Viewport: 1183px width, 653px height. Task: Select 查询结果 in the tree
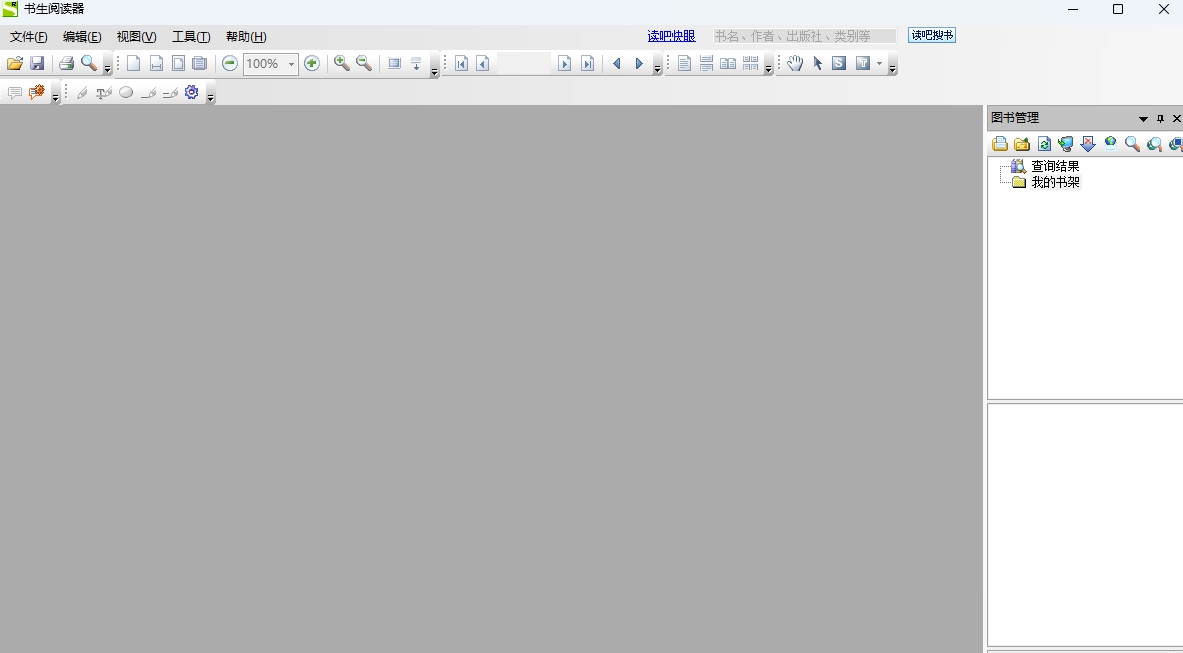pyautogui.click(x=1055, y=166)
